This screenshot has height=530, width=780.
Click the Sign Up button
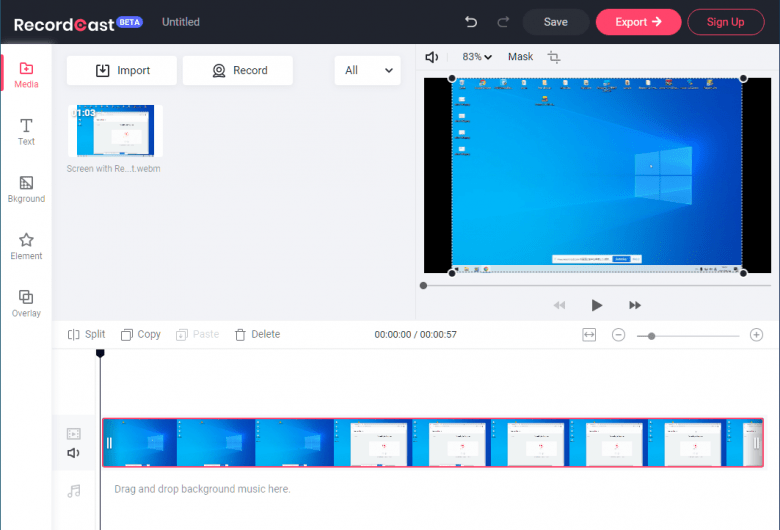[726, 22]
